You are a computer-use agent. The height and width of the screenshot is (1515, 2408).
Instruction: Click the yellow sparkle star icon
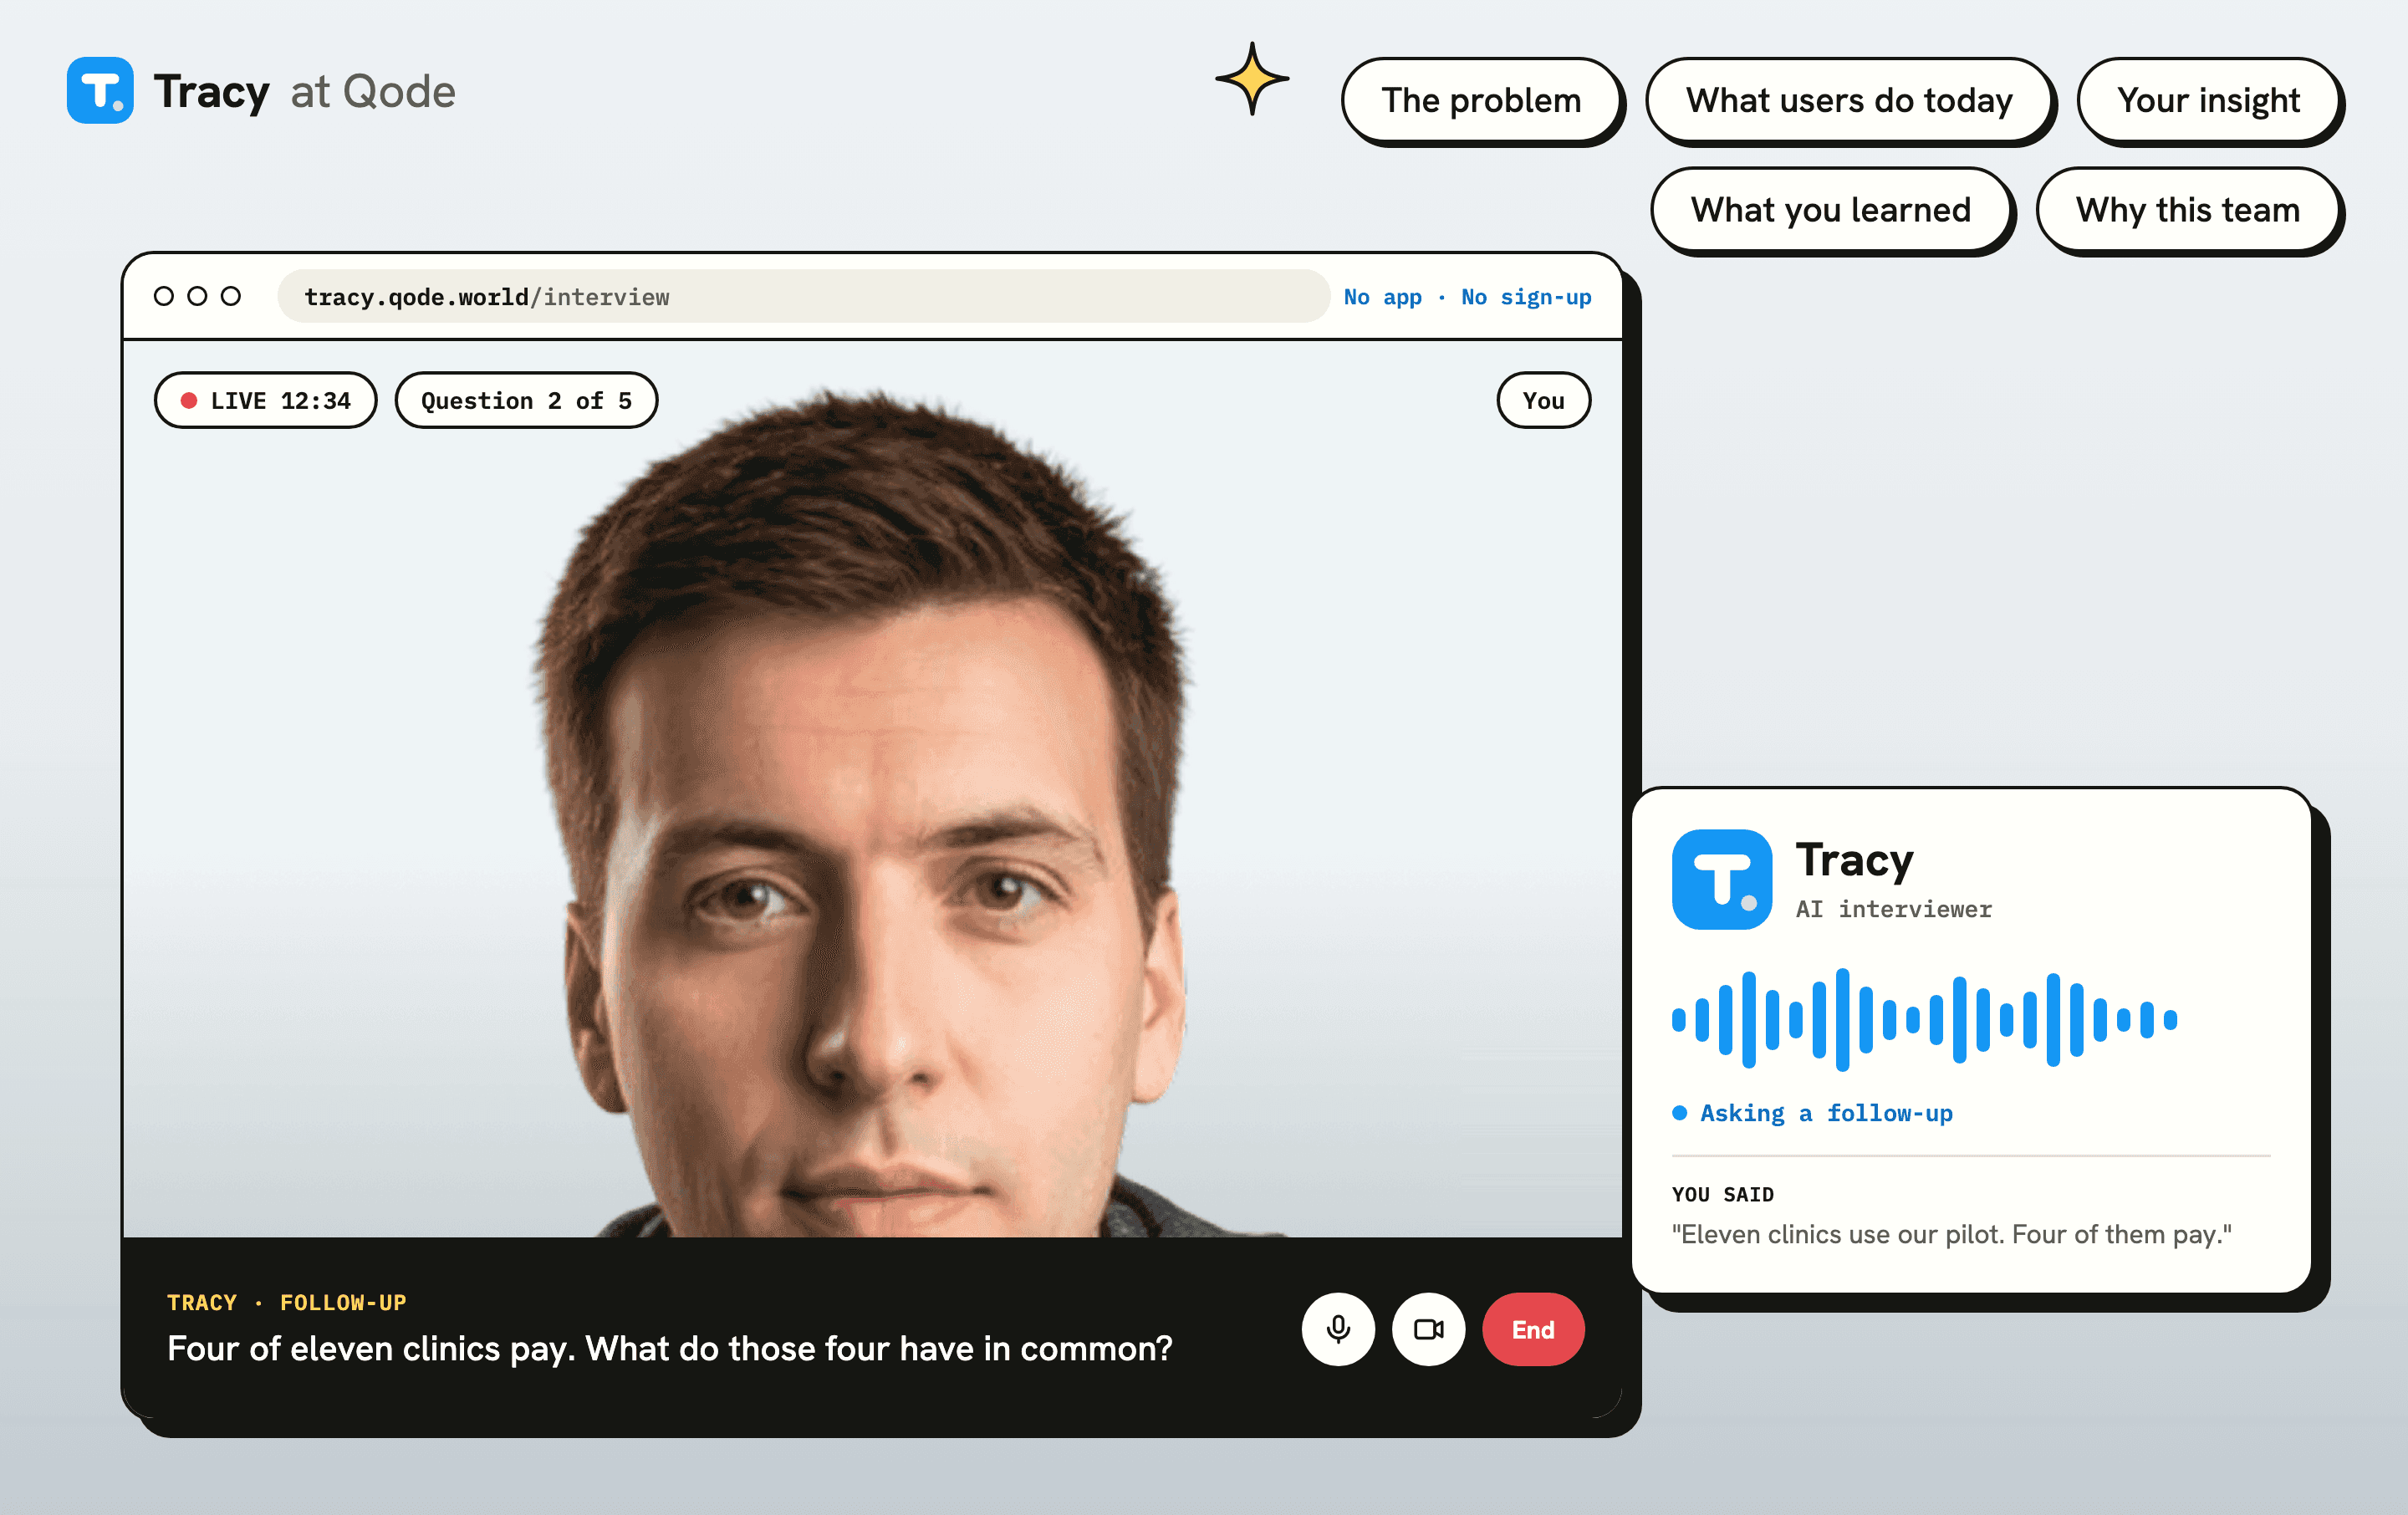coord(1252,79)
